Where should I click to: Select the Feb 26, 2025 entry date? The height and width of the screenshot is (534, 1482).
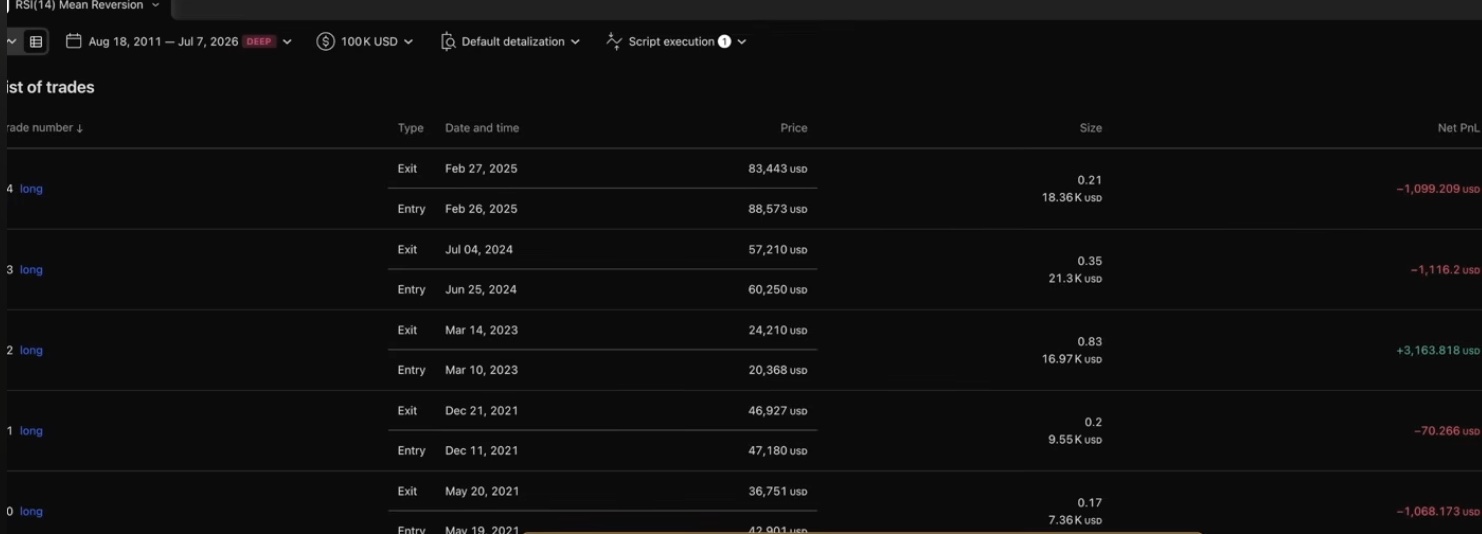point(481,209)
